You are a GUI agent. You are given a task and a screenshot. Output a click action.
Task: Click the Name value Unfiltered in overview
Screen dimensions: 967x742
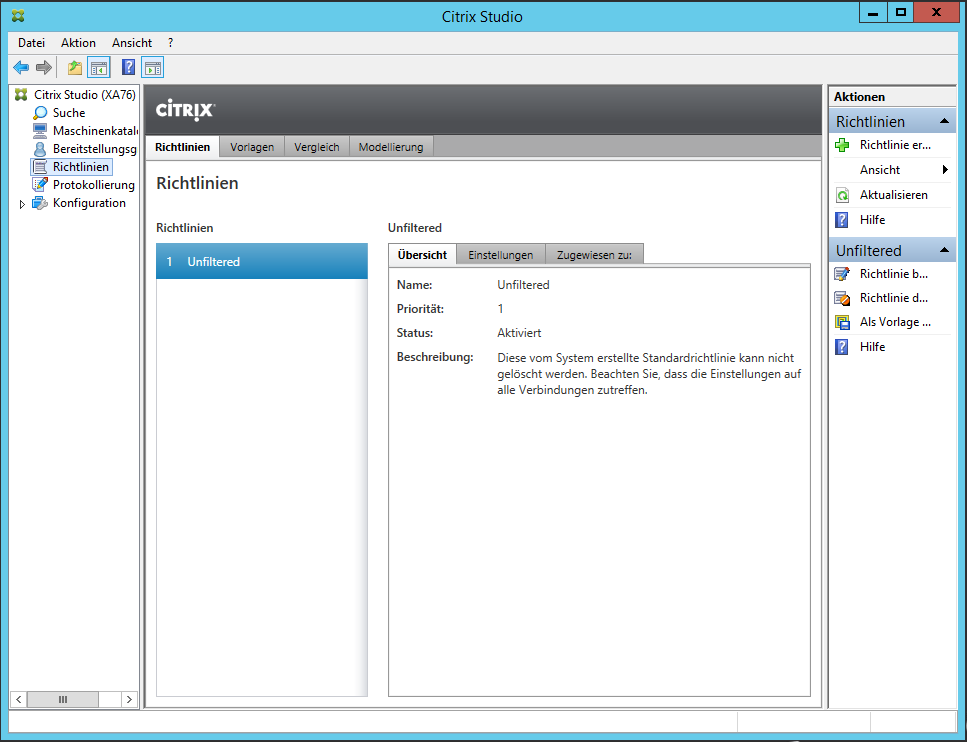coord(523,285)
